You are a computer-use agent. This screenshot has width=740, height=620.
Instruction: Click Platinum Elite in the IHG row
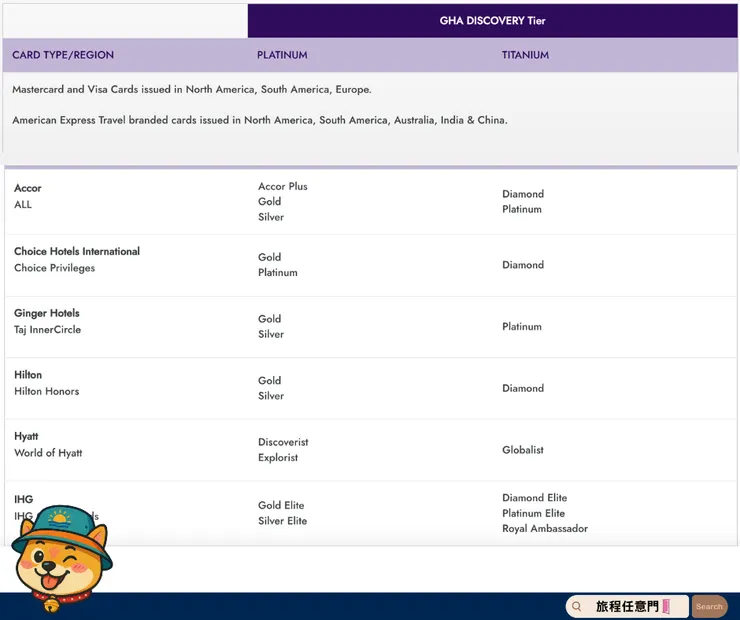click(x=534, y=513)
